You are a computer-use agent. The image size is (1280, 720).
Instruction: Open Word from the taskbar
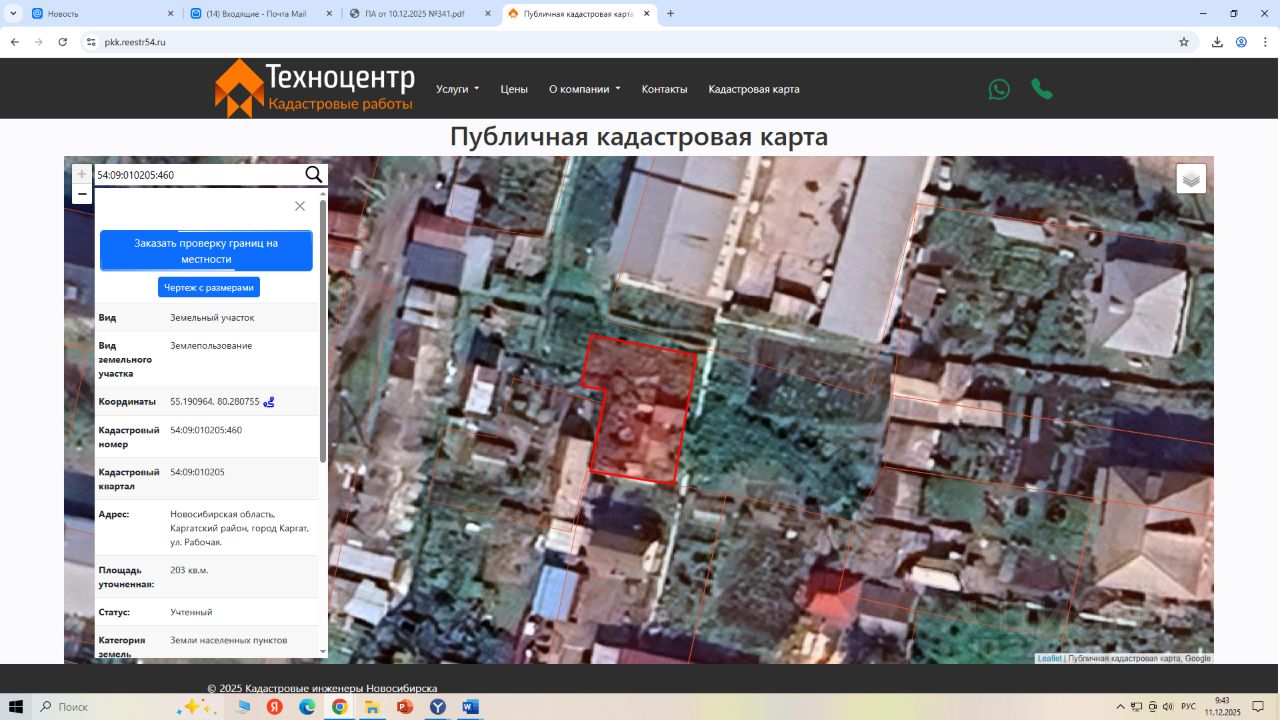(x=470, y=707)
